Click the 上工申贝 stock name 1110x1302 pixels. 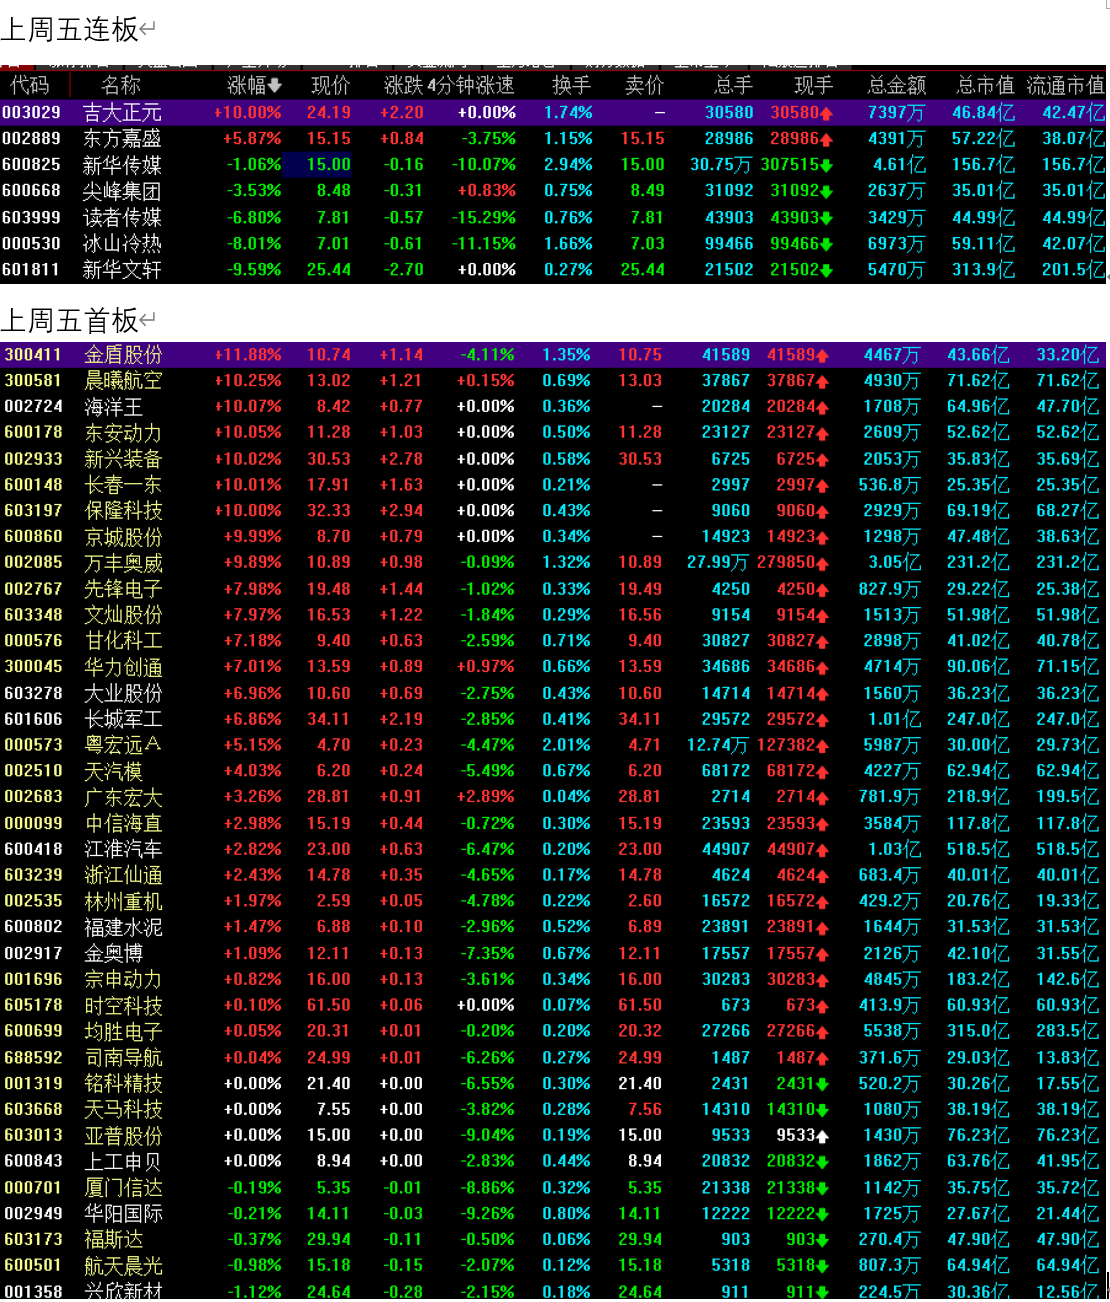(x=123, y=1161)
